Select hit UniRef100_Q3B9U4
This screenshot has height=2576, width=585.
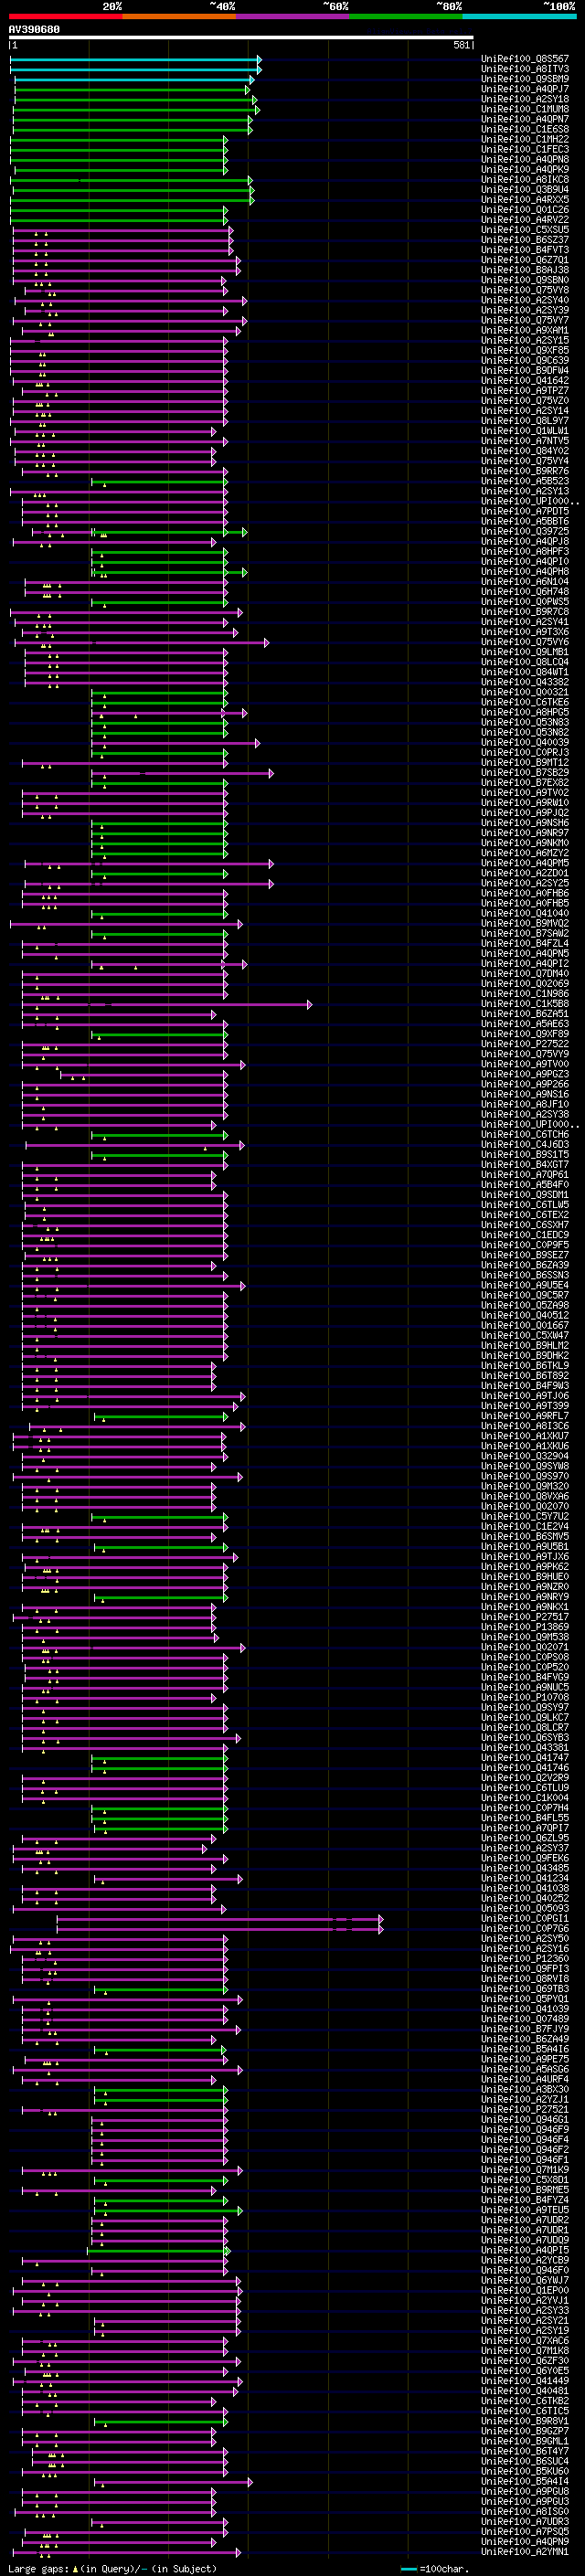click(525, 189)
